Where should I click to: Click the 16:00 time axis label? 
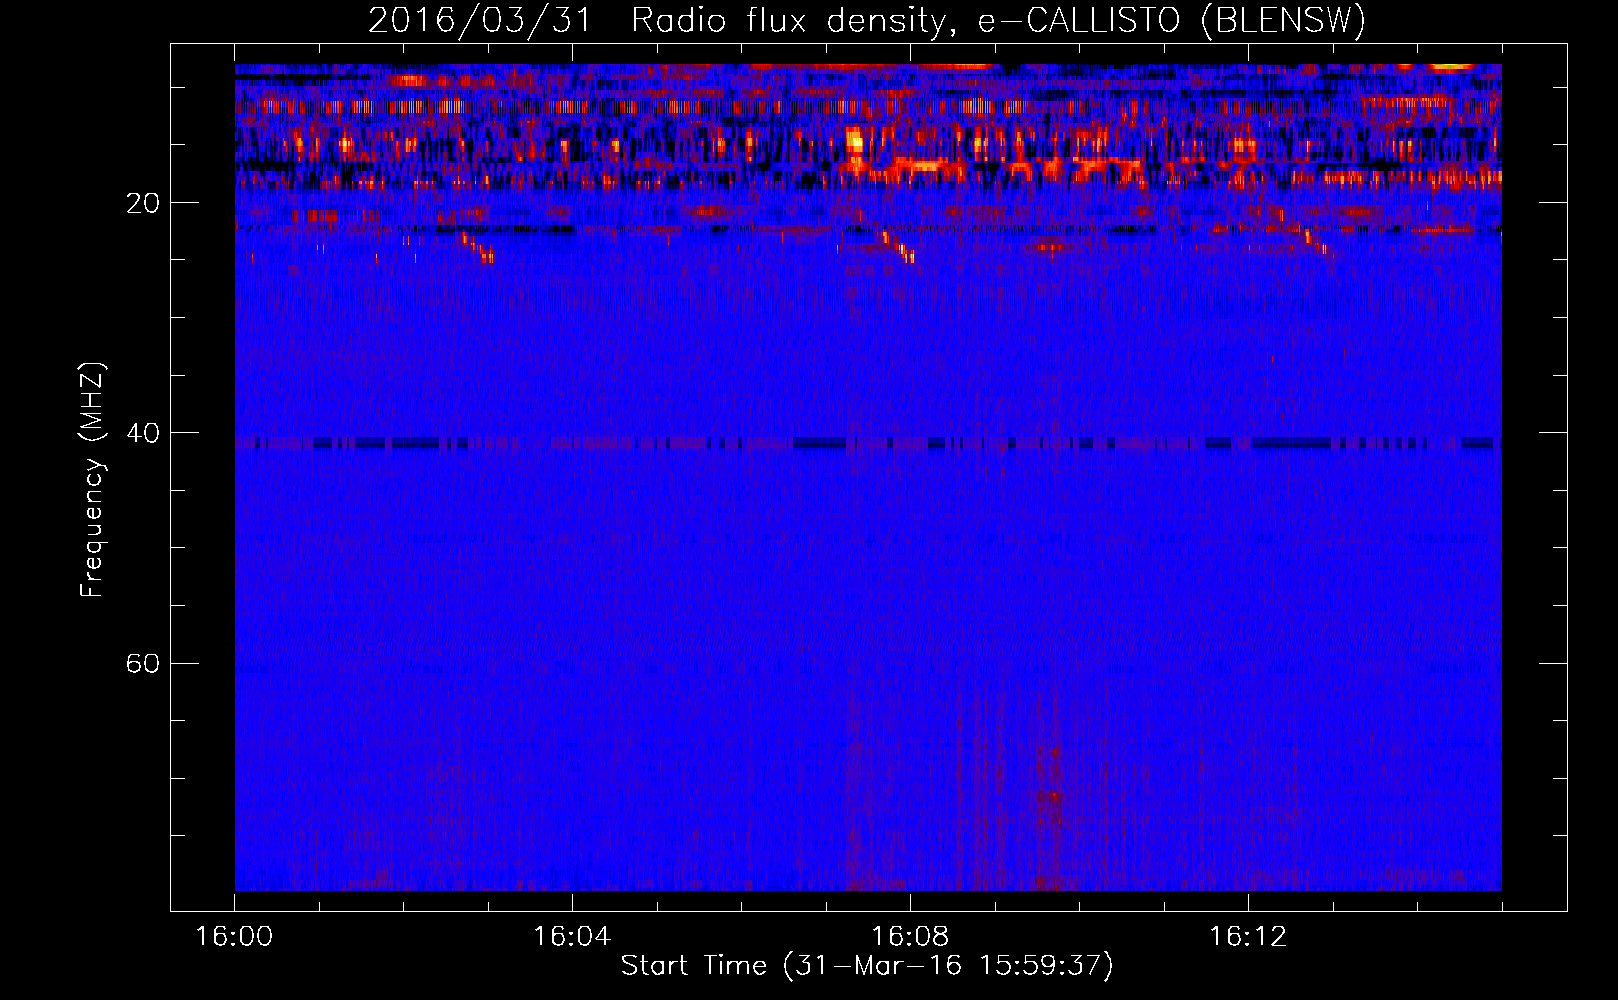point(234,937)
